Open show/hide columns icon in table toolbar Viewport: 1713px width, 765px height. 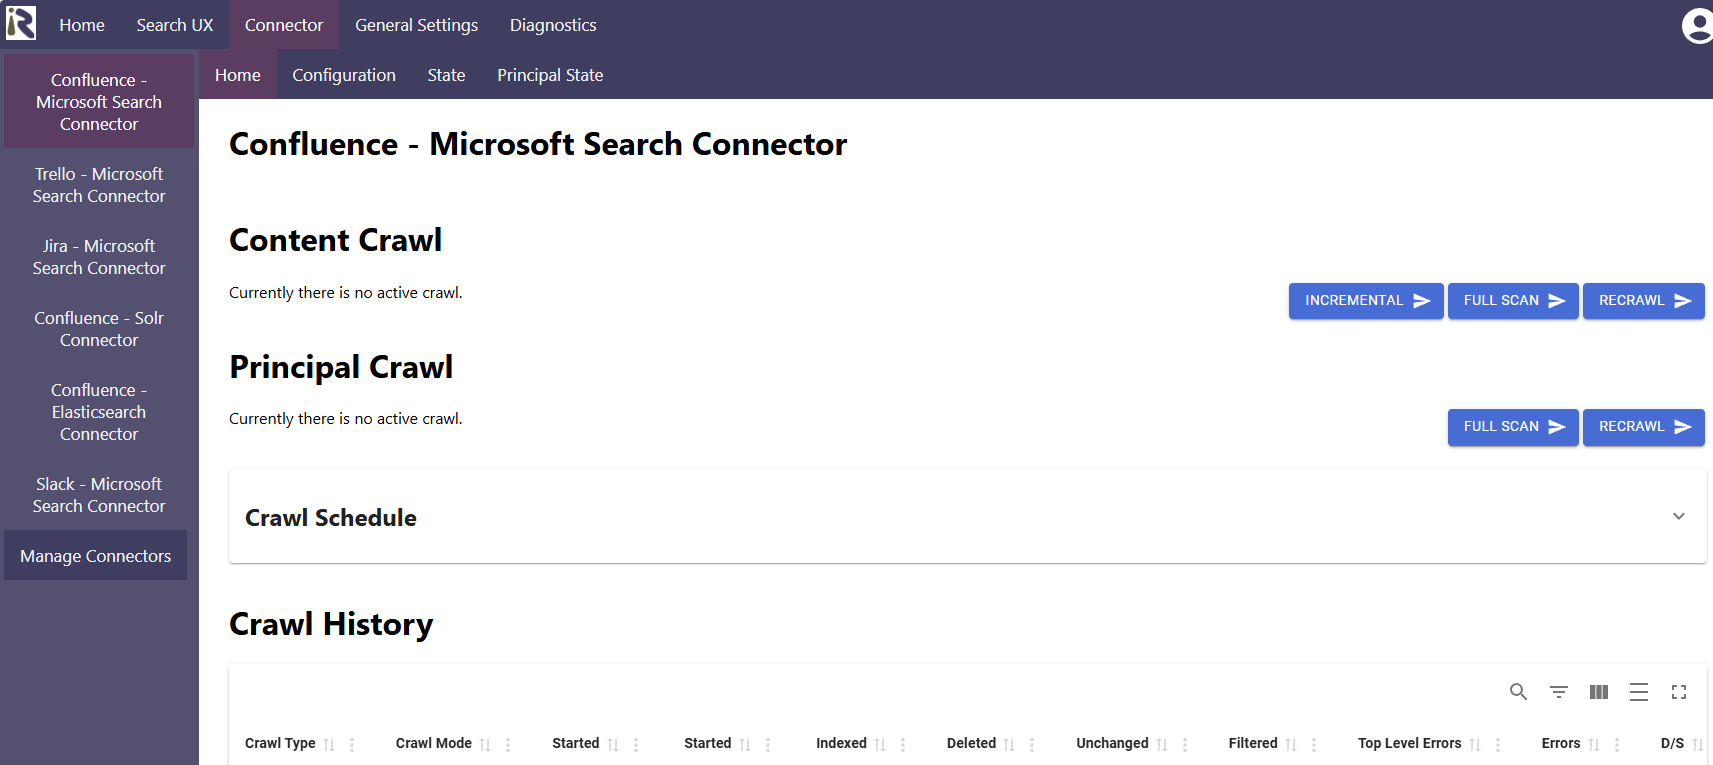[1599, 692]
